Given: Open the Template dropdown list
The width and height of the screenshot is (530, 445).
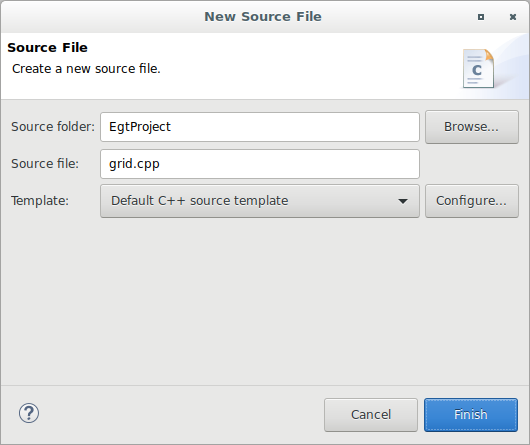Looking at the screenshot, I should coord(260,201).
